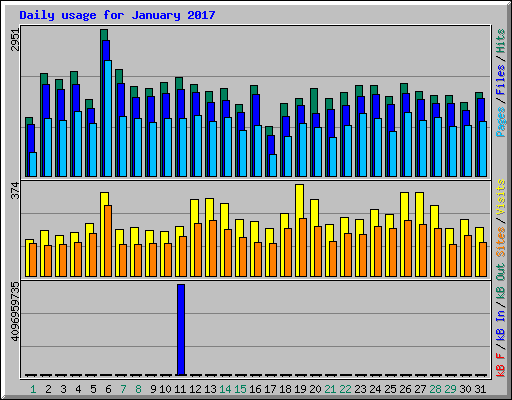Click day 26 on the x-axis
This screenshot has width=512, height=400.
(x=405, y=389)
